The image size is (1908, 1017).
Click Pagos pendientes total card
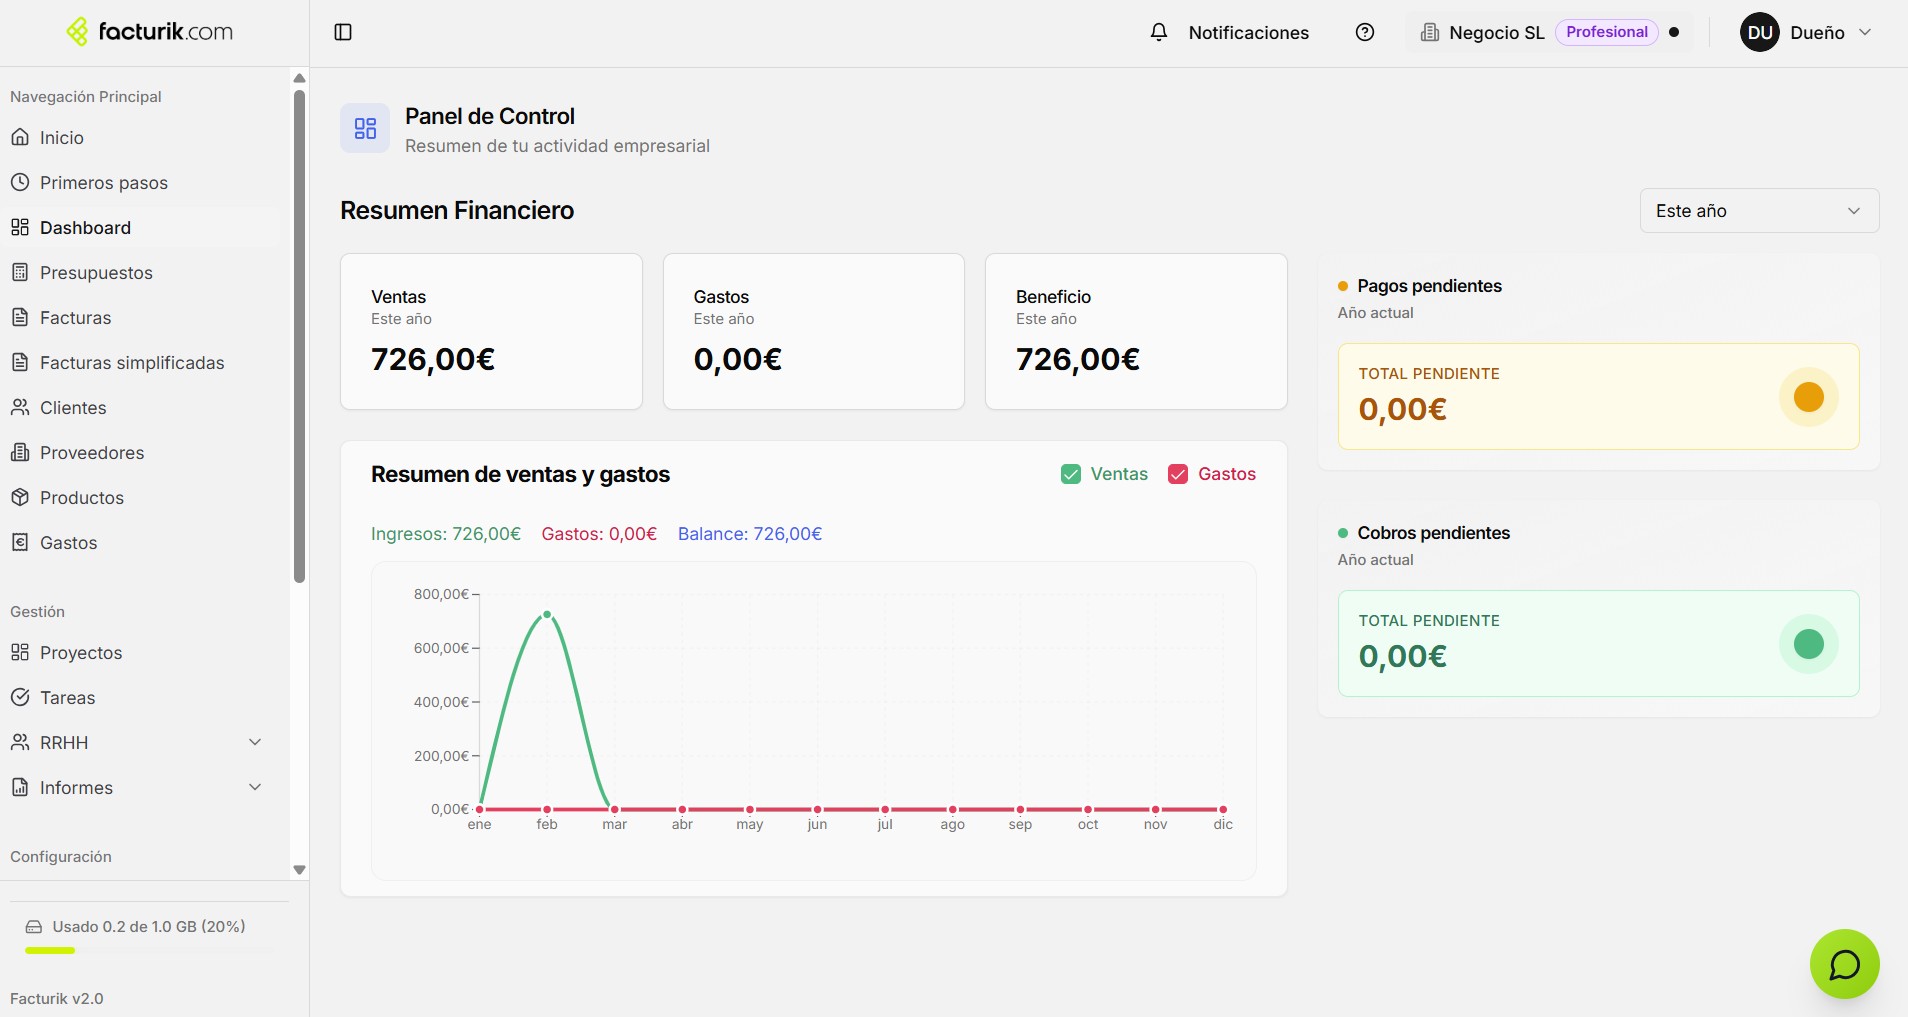1598,396
